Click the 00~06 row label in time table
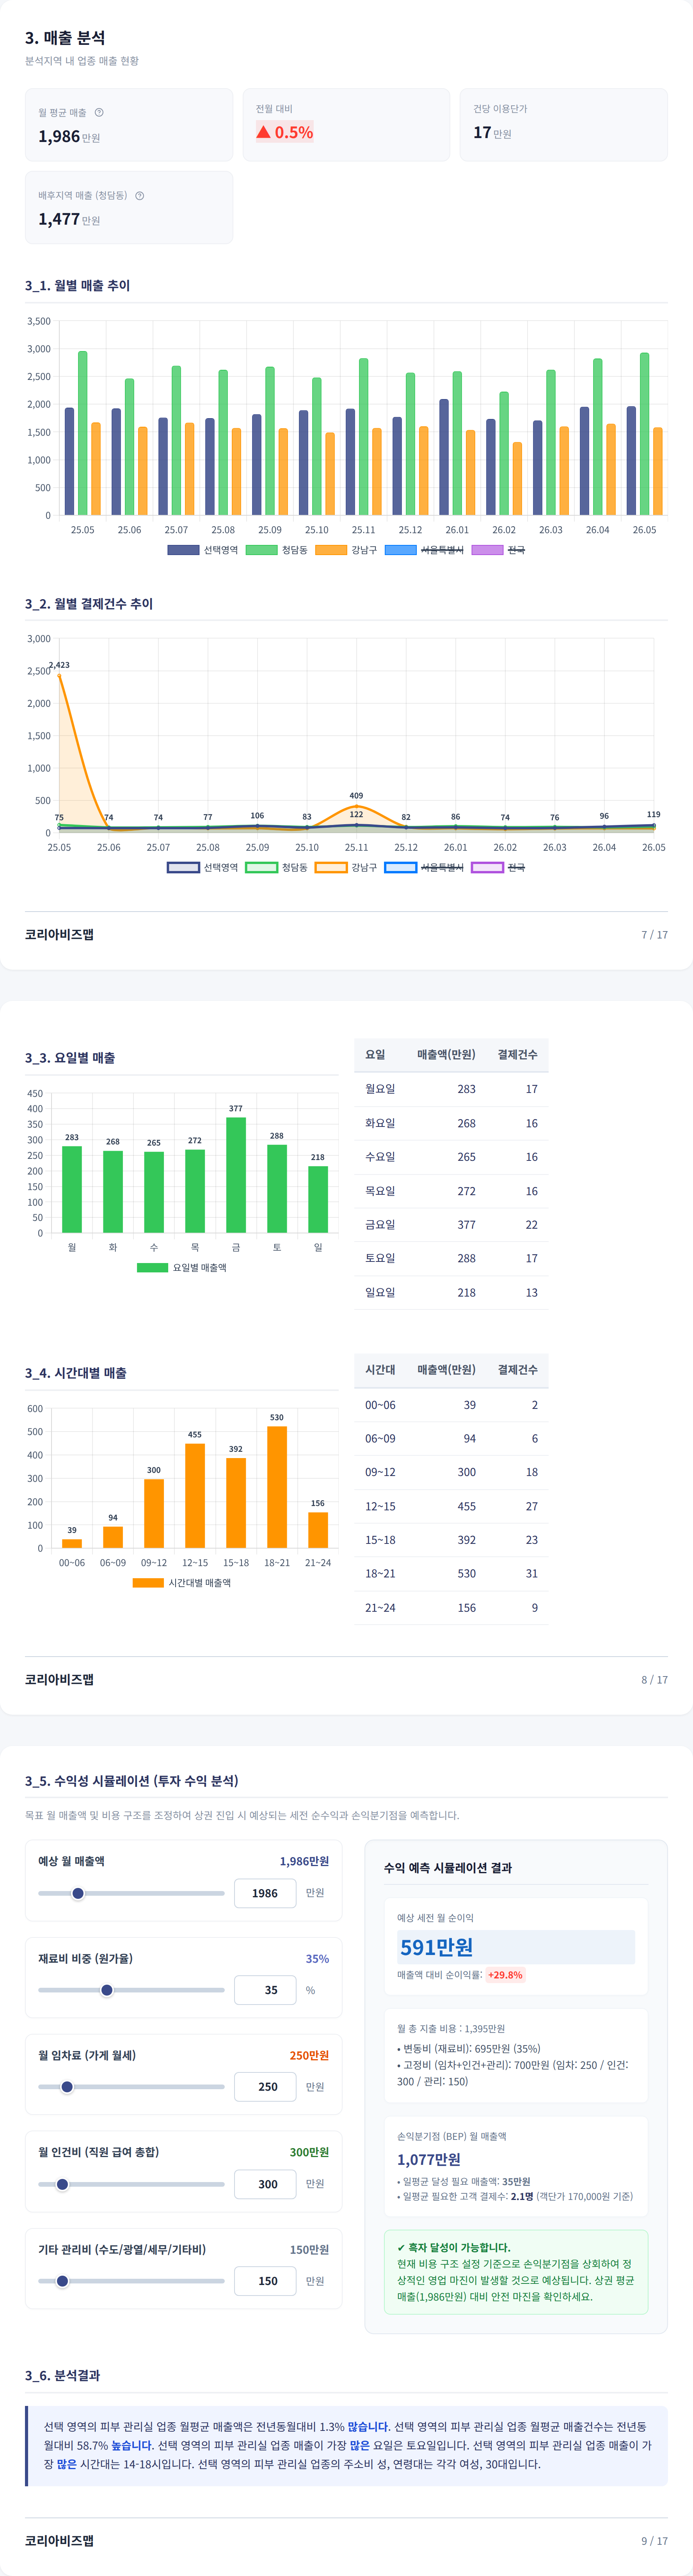This screenshot has width=693, height=2576. pos(380,1405)
